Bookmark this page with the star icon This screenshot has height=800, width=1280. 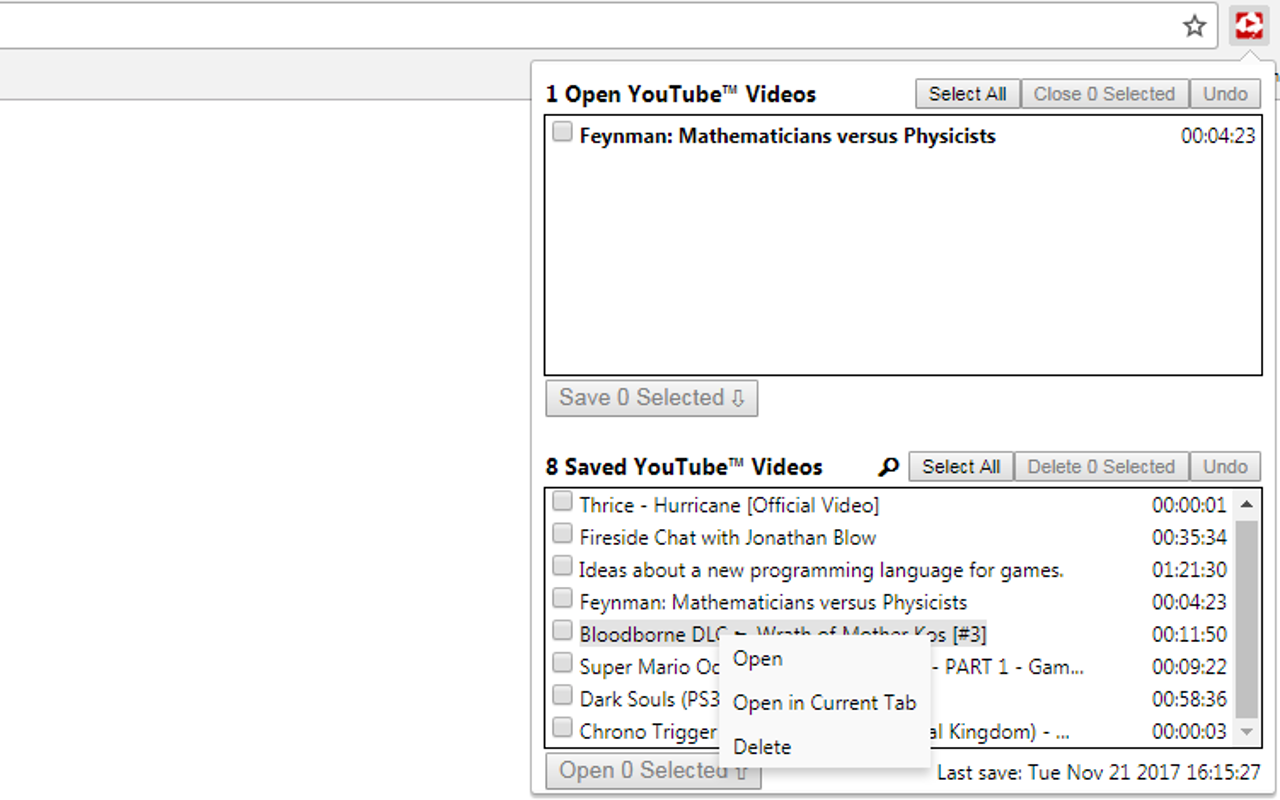[1195, 26]
